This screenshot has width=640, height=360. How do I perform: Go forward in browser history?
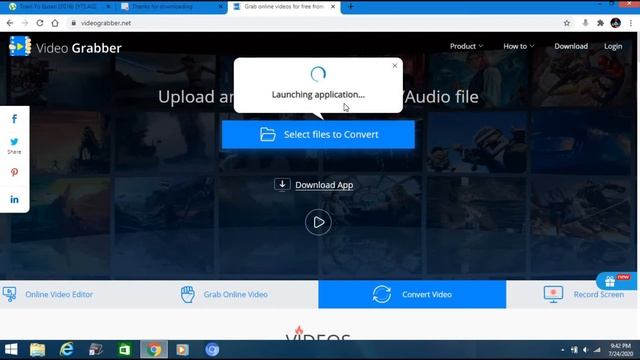(x=25, y=23)
